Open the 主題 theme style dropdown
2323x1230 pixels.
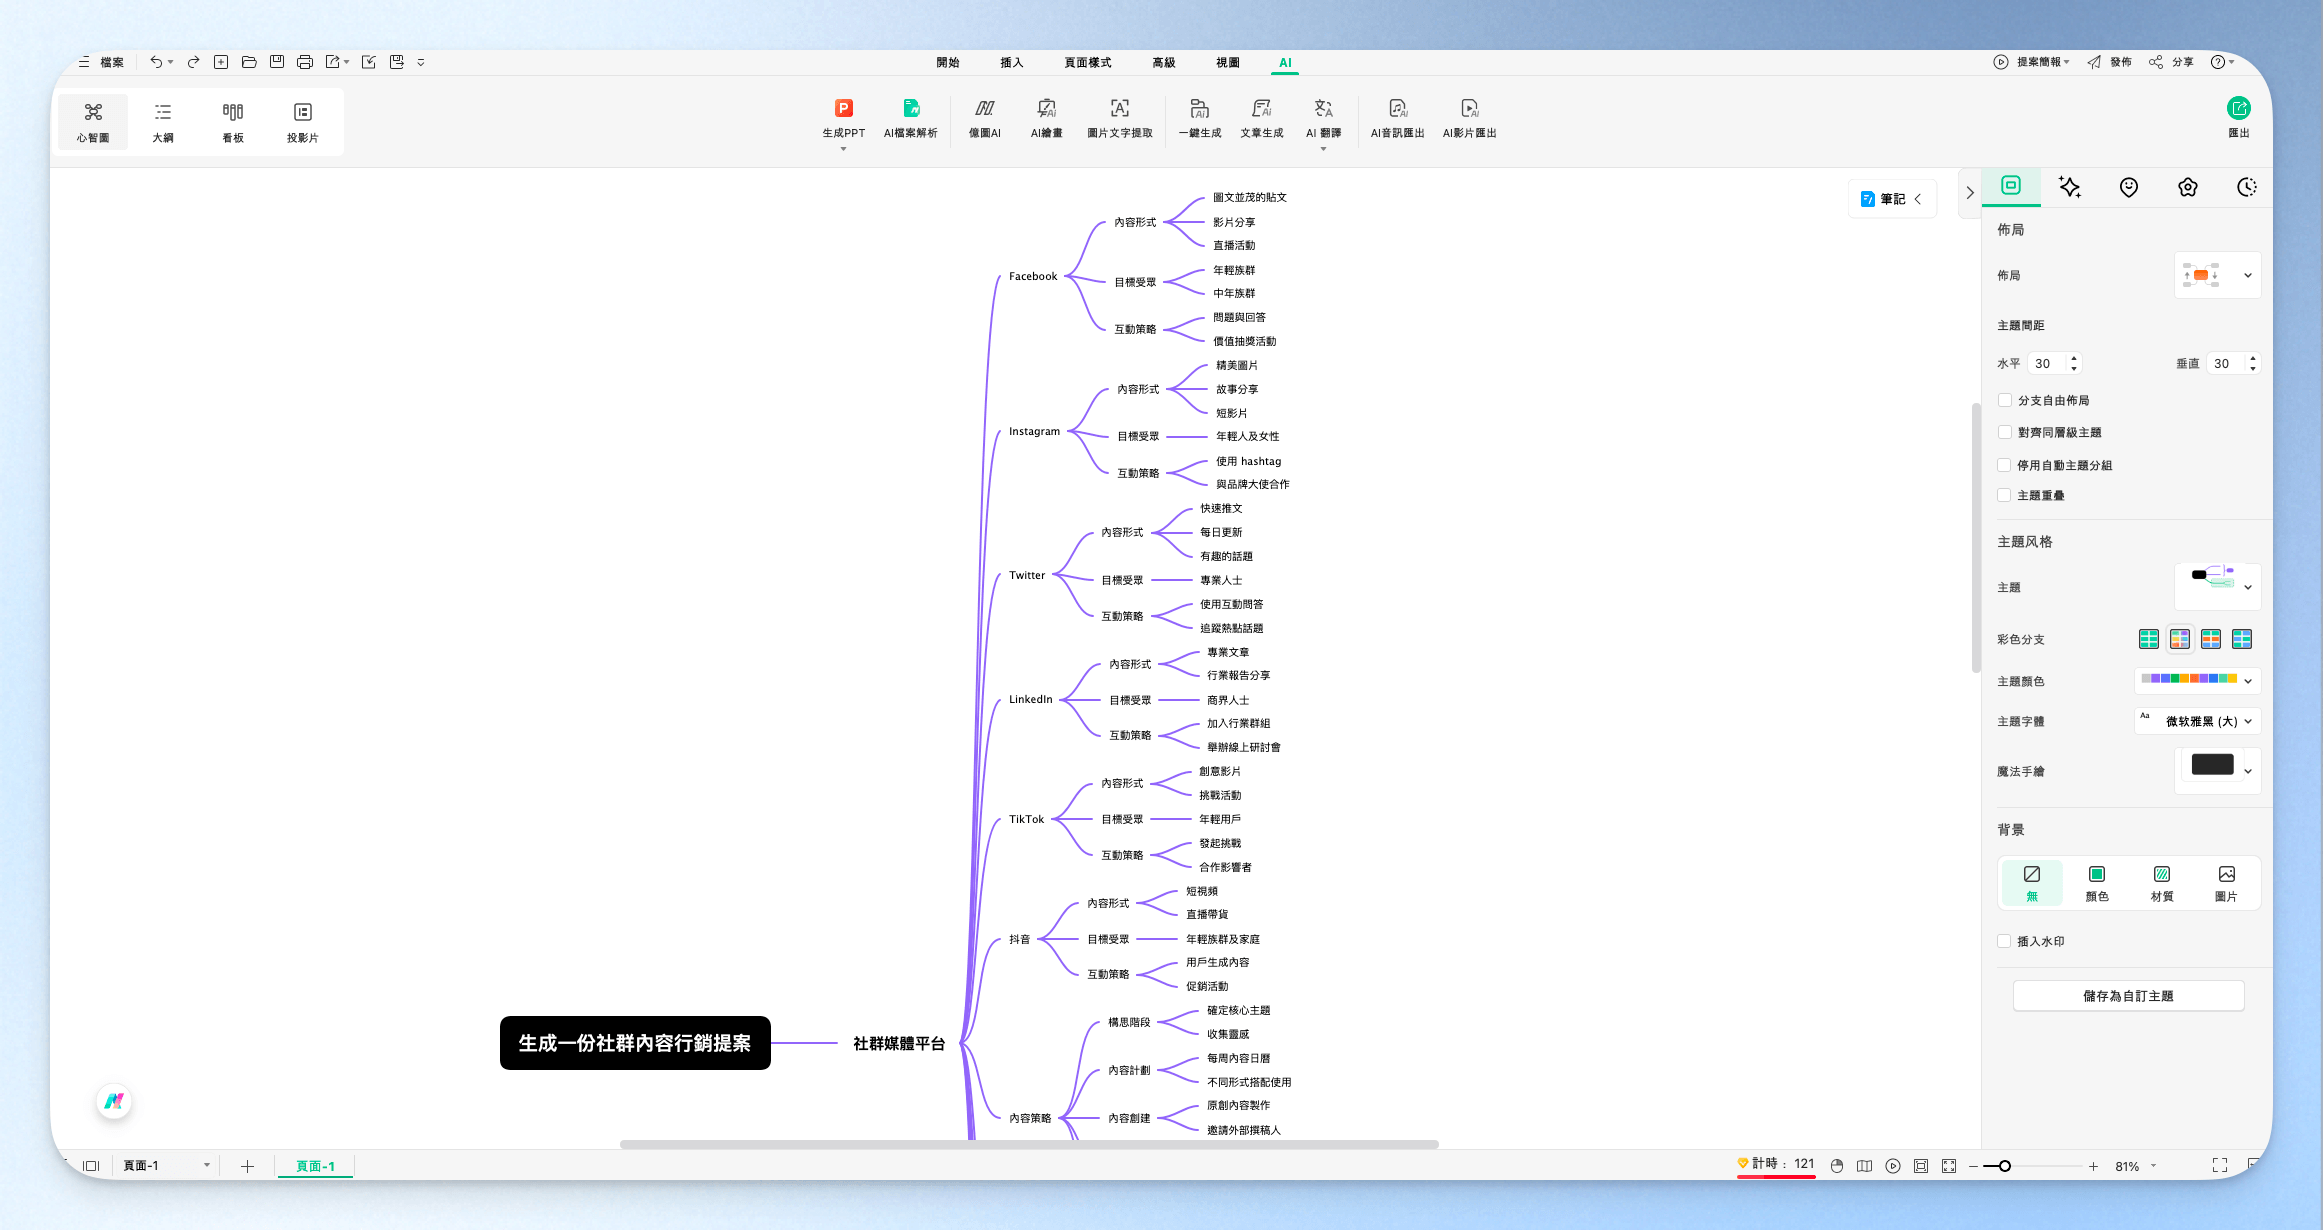click(2217, 587)
